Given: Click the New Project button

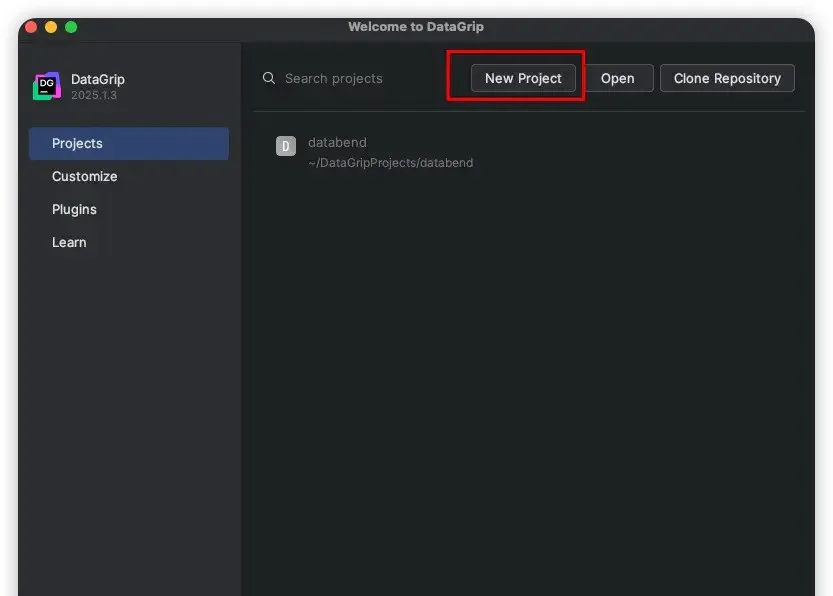Looking at the screenshot, I should click(523, 78).
